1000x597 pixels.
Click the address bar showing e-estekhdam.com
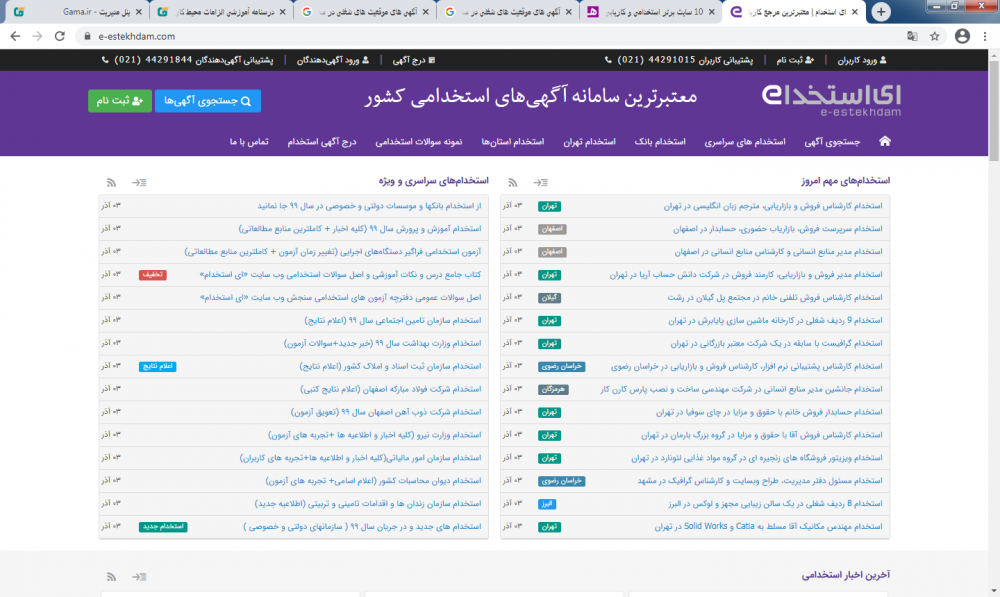(x=485, y=36)
